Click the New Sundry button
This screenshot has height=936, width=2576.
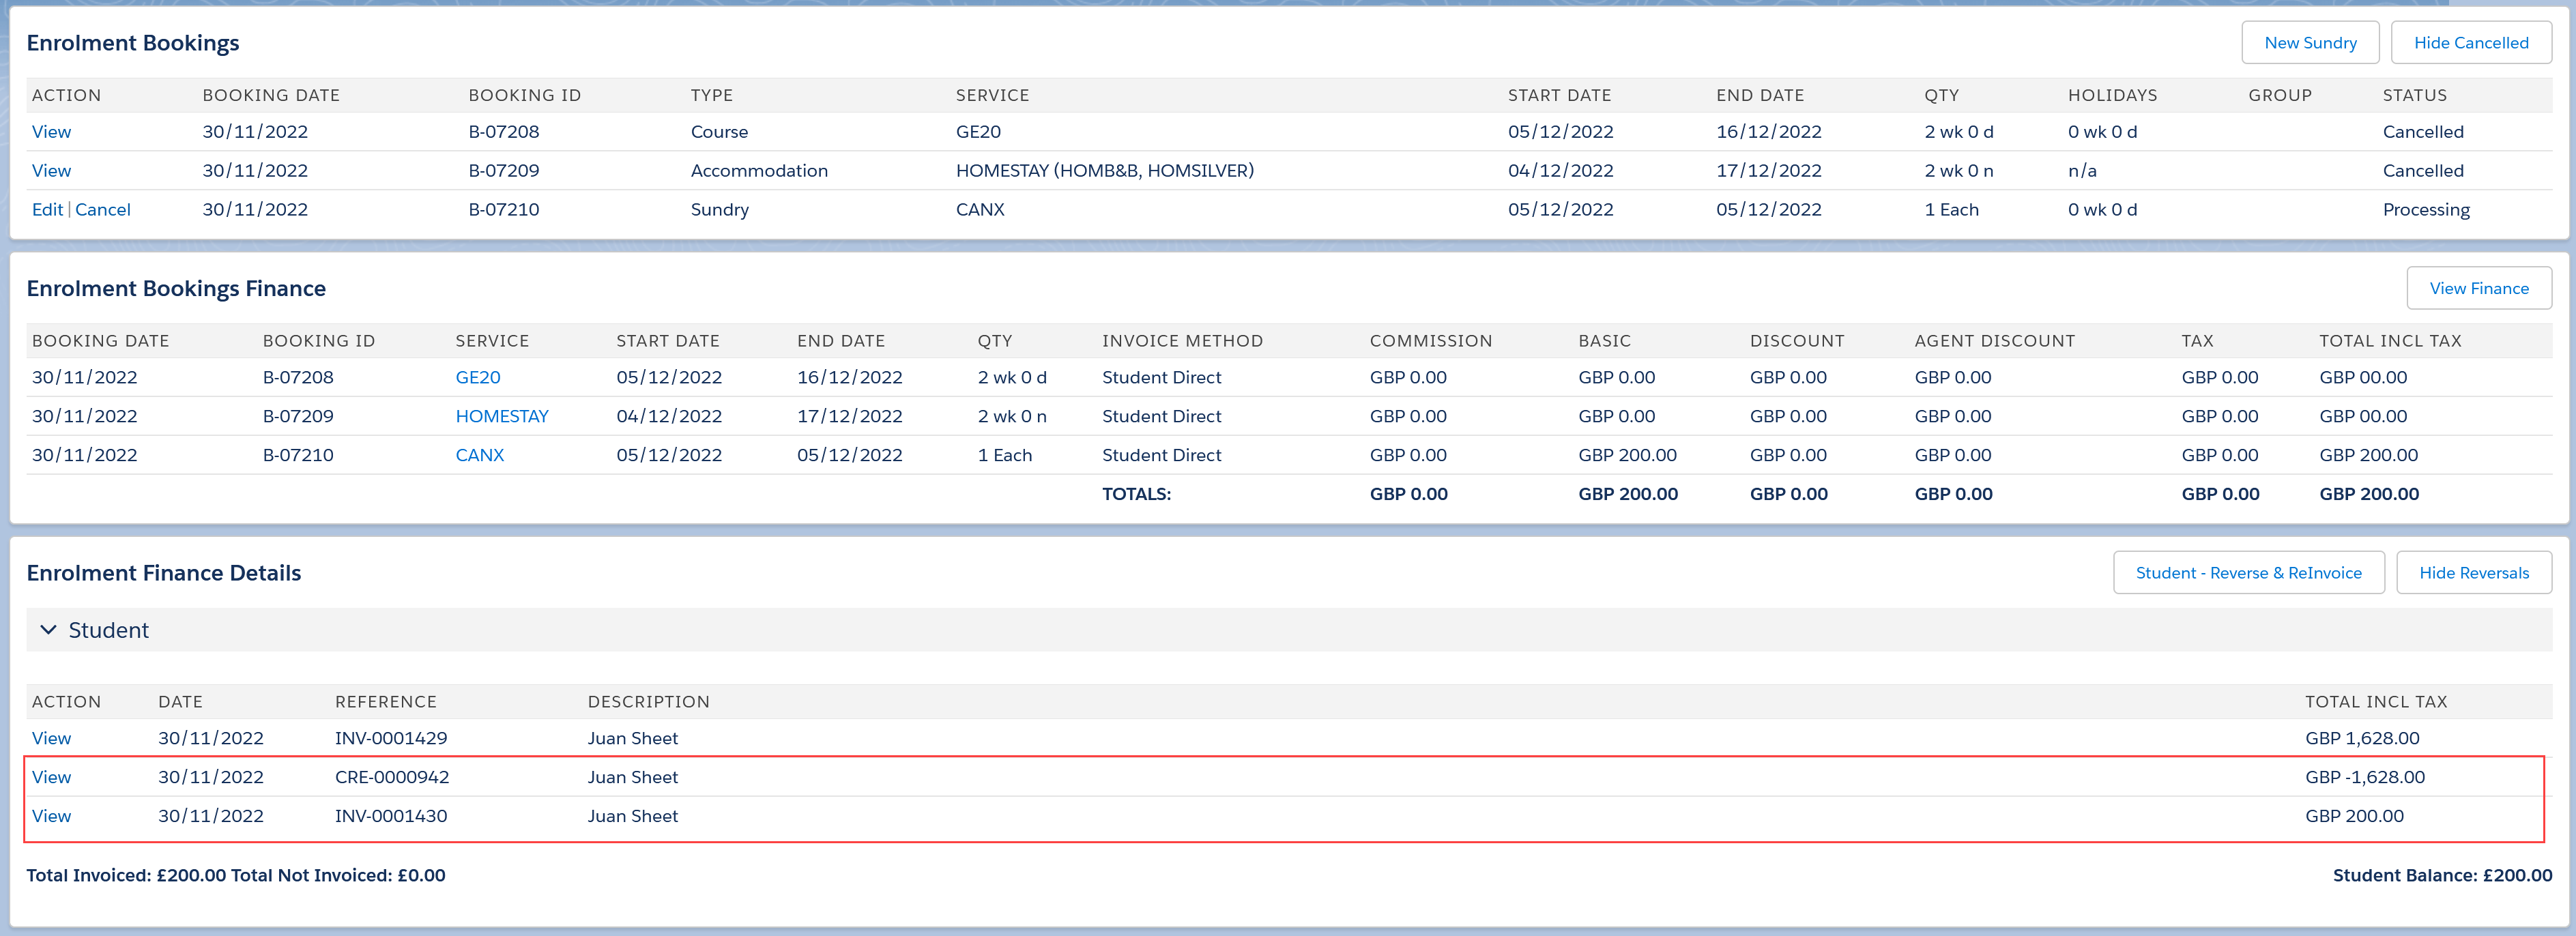[2309, 43]
